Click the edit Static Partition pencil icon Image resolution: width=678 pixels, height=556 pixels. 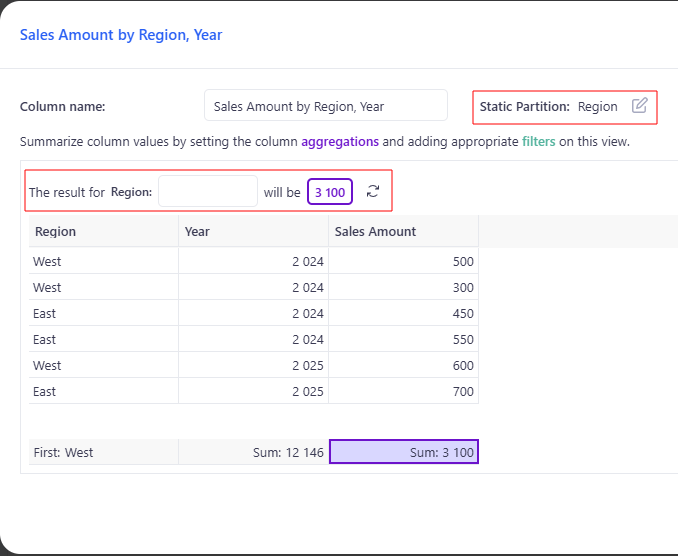640,106
